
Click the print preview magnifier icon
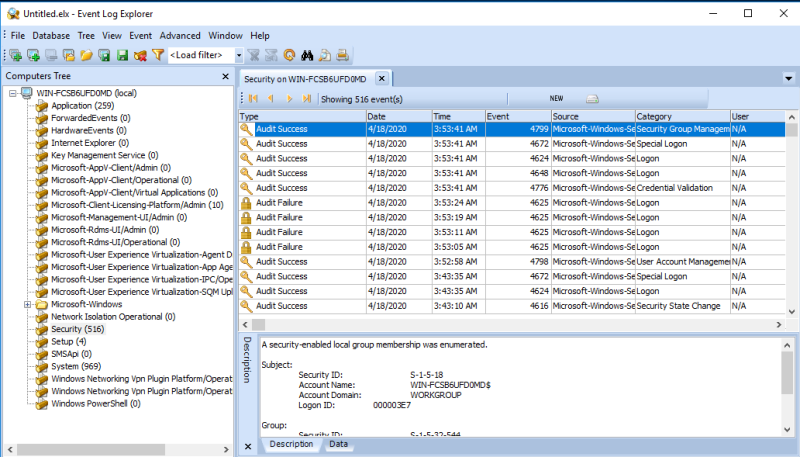click(324, 55)
